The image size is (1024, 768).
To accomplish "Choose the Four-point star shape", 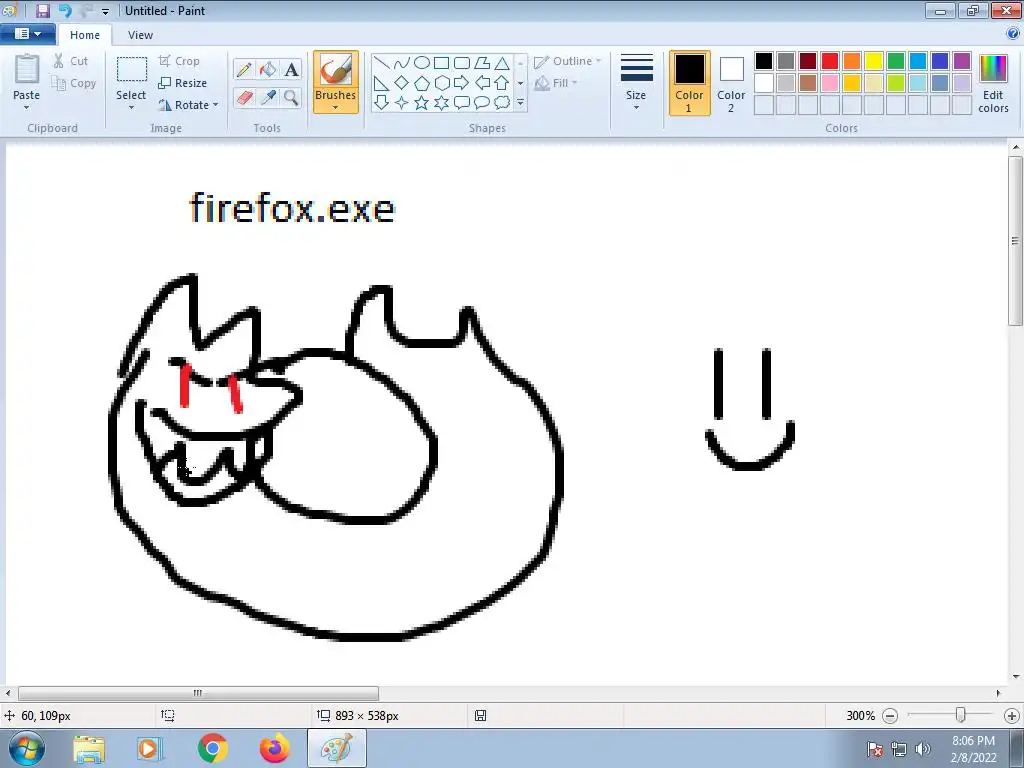I will pyautogui.click(x=402, y=103).
